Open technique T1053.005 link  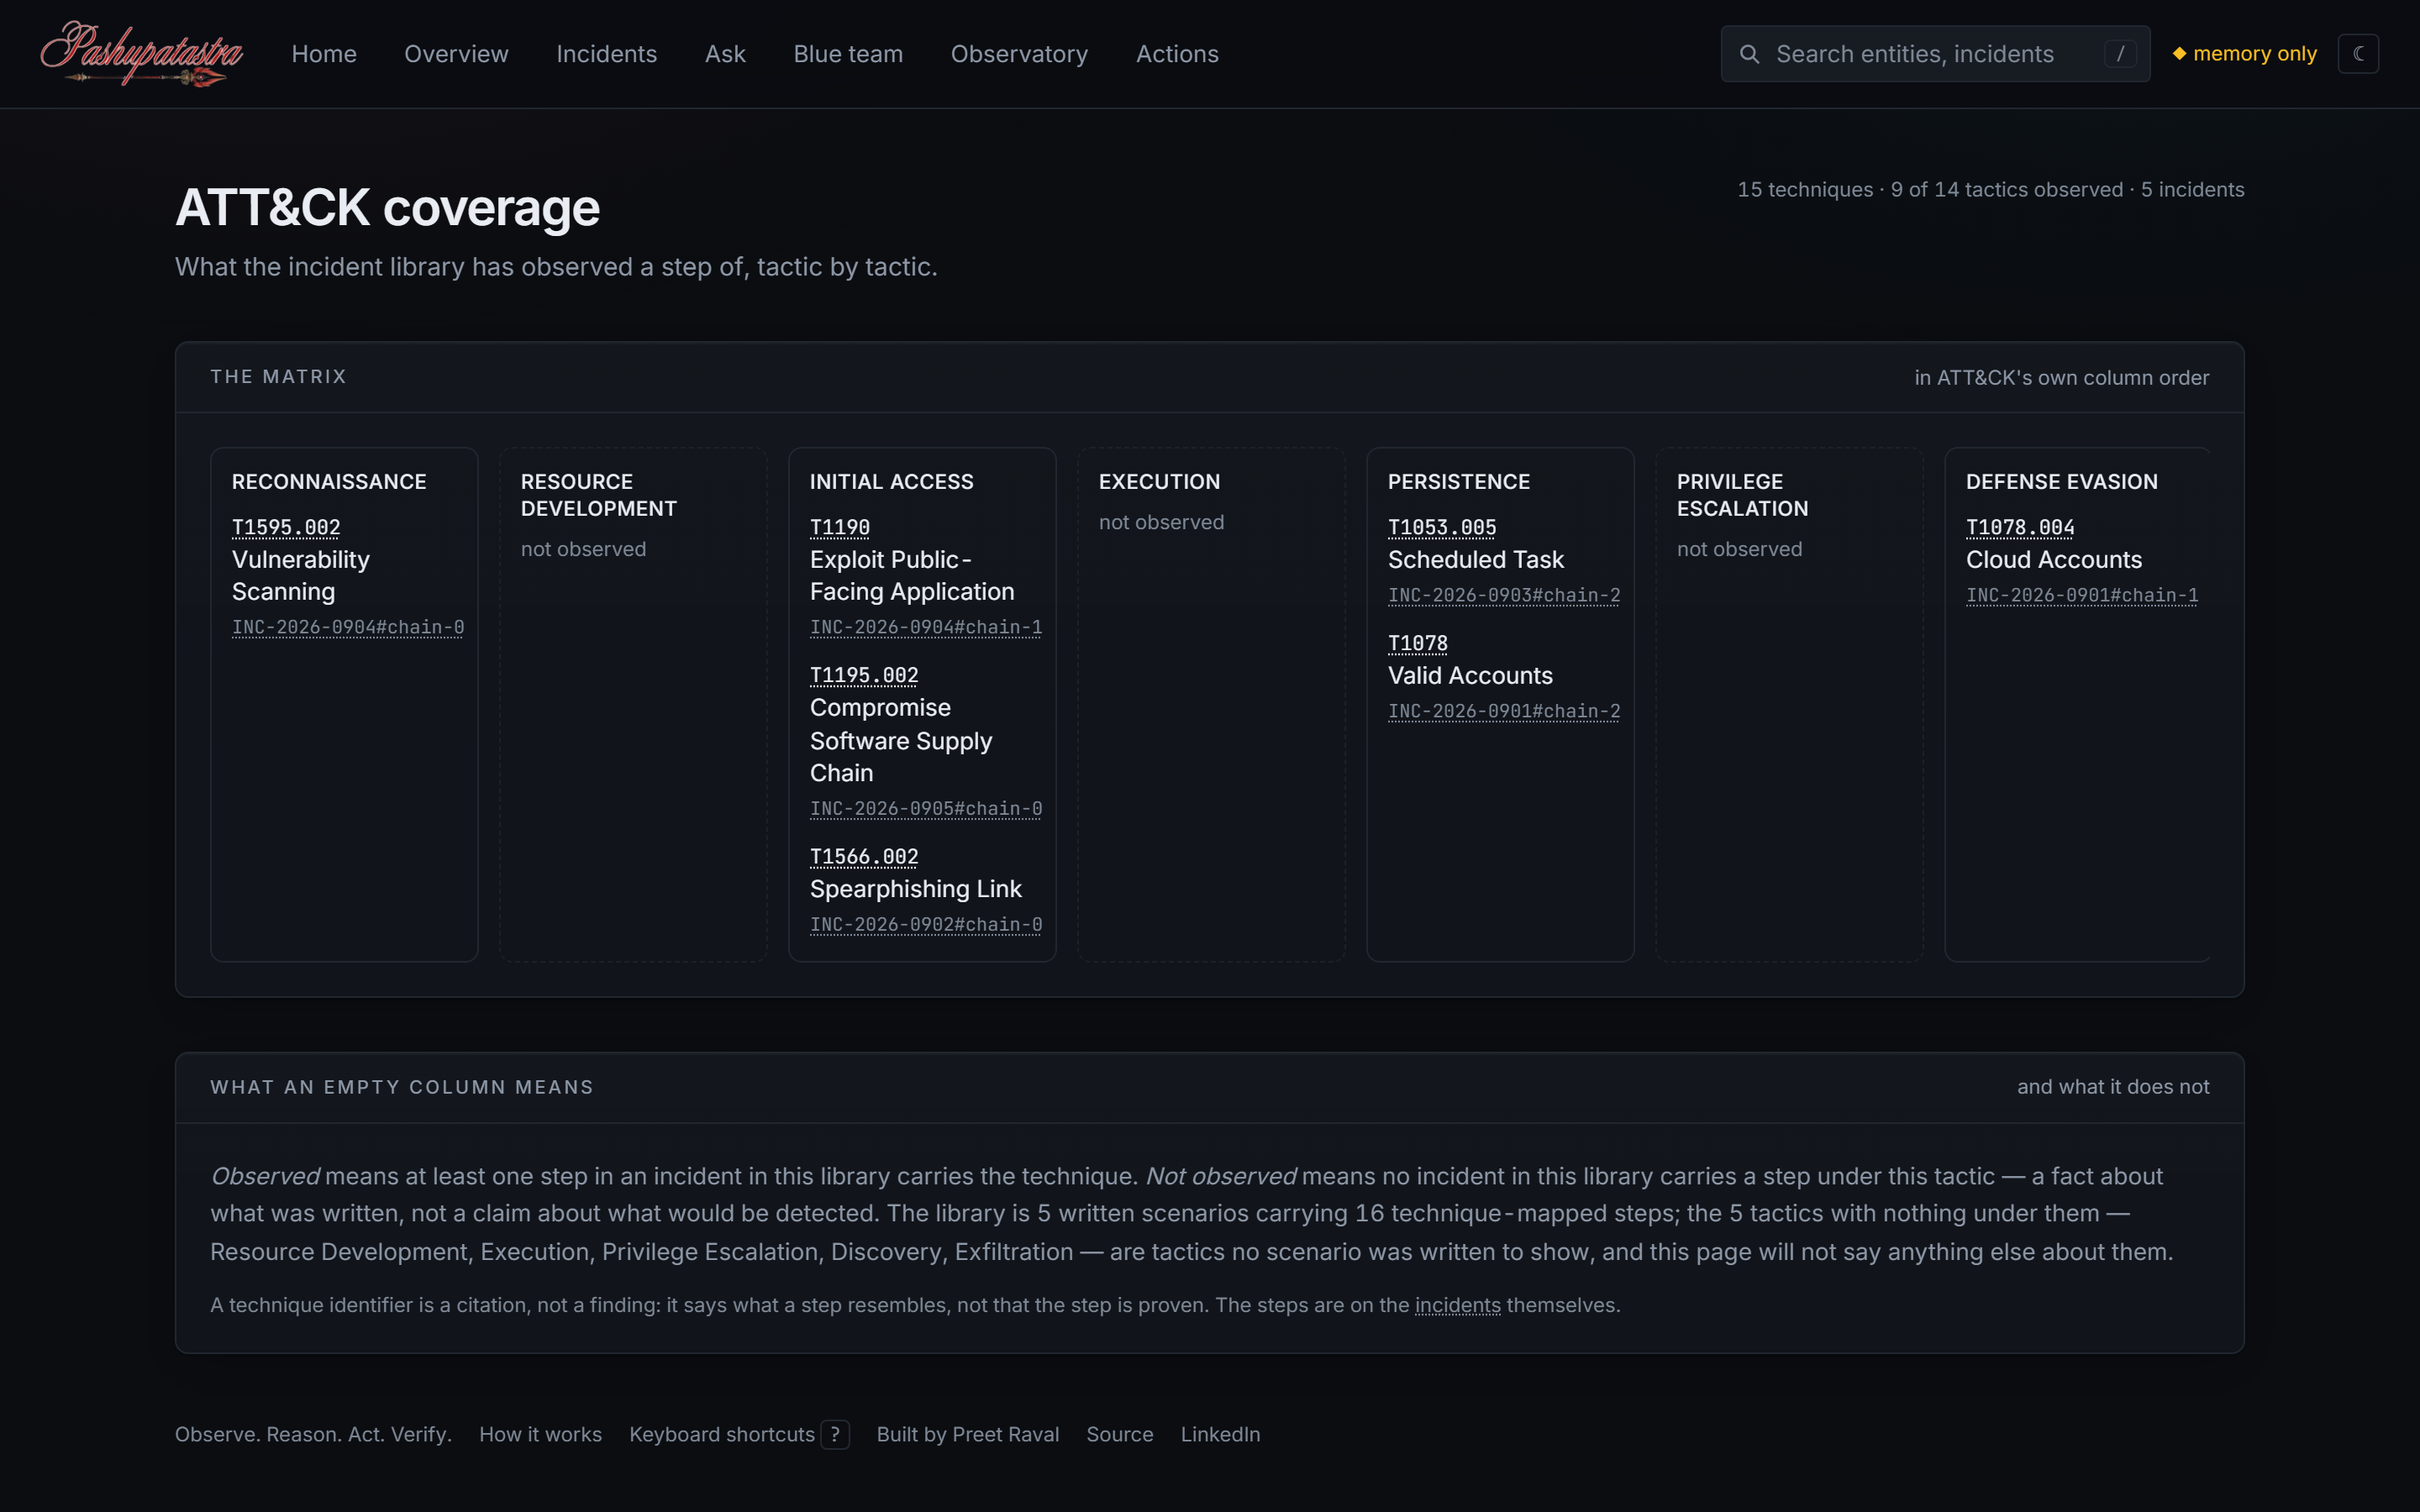[1442, 527]
